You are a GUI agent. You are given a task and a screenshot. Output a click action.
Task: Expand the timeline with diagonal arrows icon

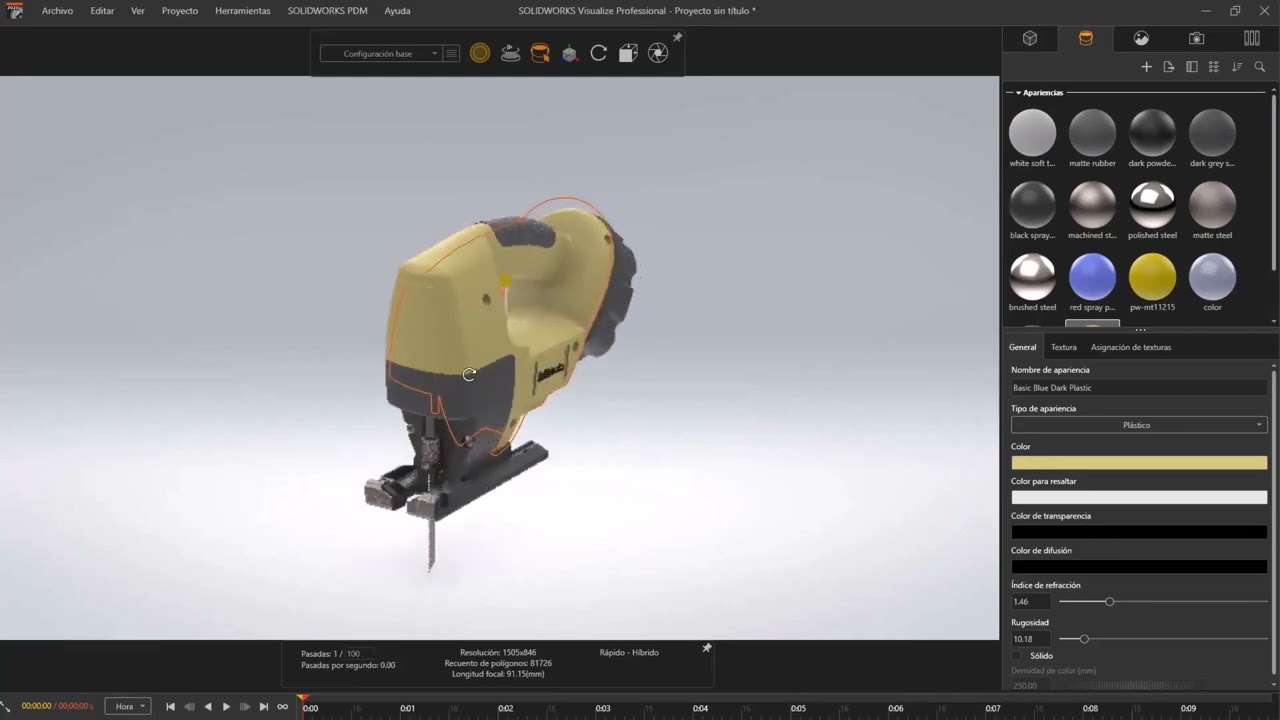(5, 707)
